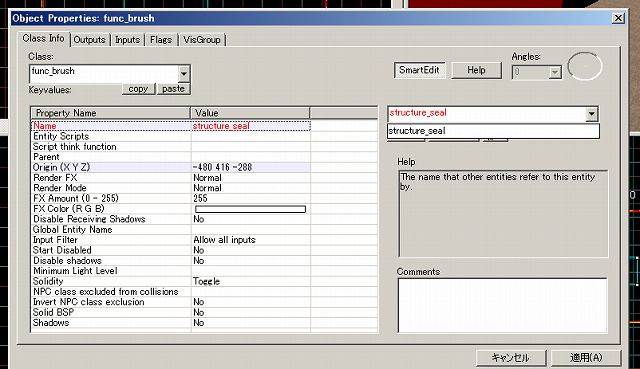
Task: Click the paste keyvalues button
Action: click(173, 89)
